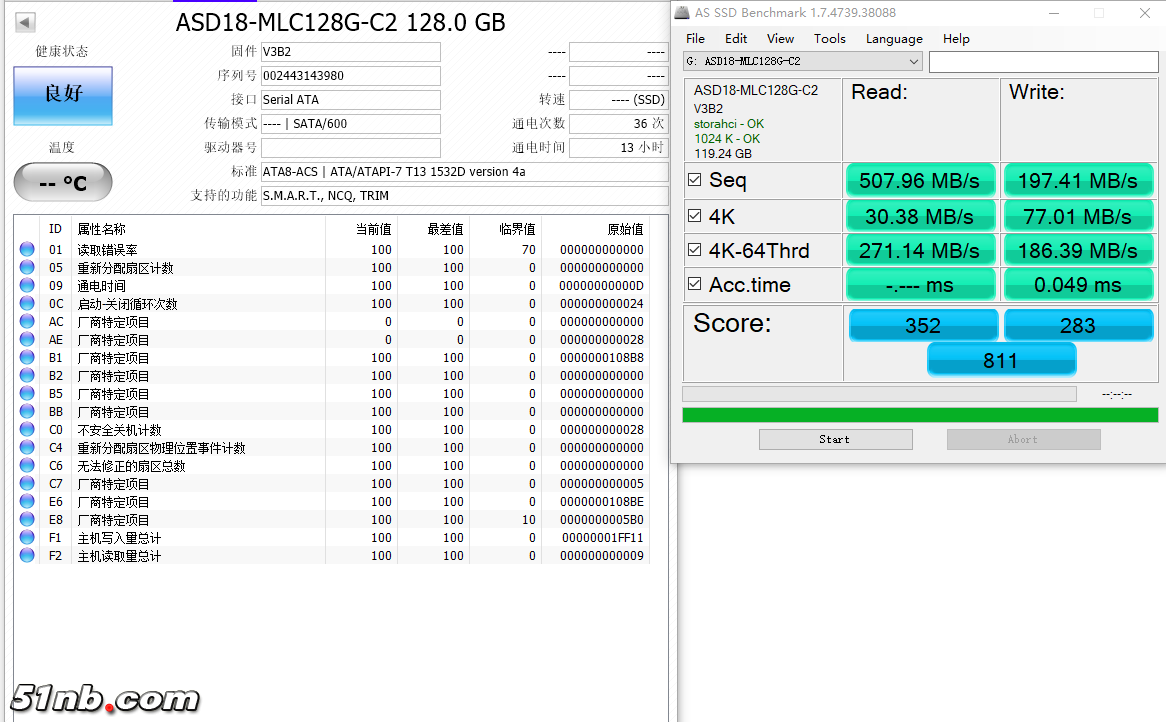The image size is (1166, 722).
Task: Click the green benchmark progress bar
Action: (x=919, y=415)
